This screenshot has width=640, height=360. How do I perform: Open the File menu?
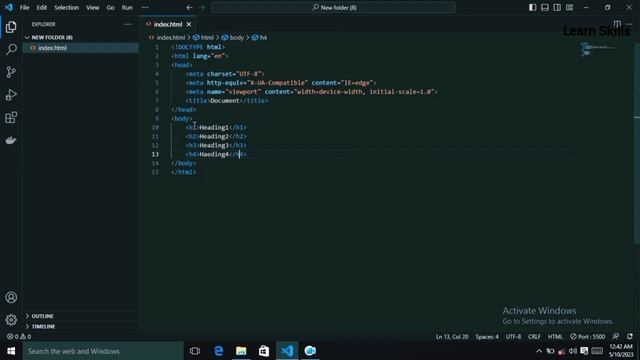coord(24,7)
